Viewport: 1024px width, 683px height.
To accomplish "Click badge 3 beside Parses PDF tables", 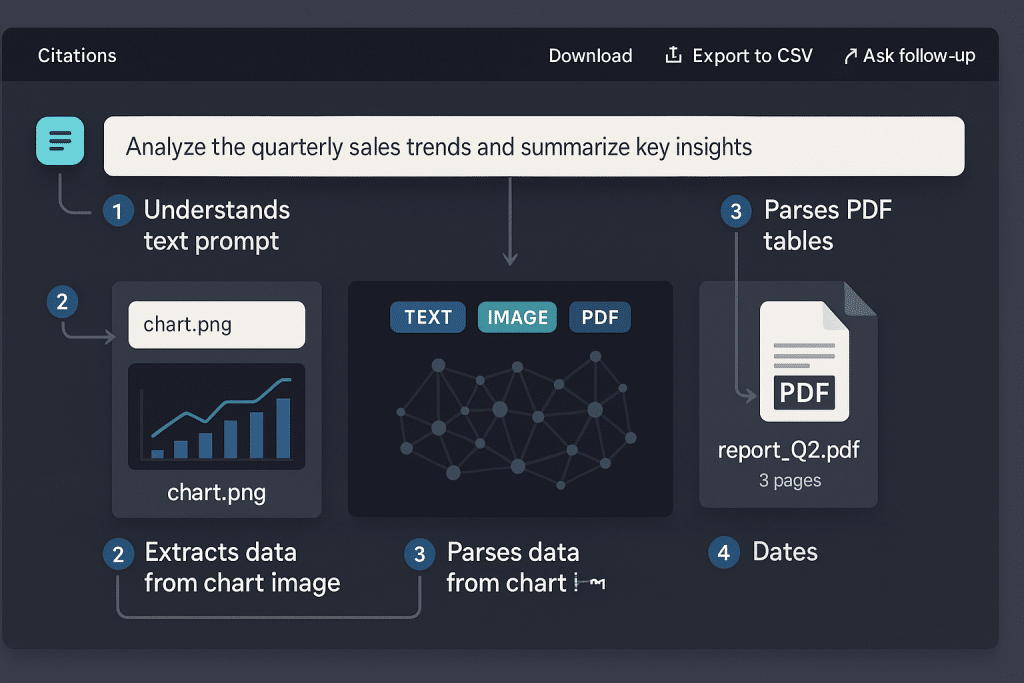I will click(x=737, y=211).
